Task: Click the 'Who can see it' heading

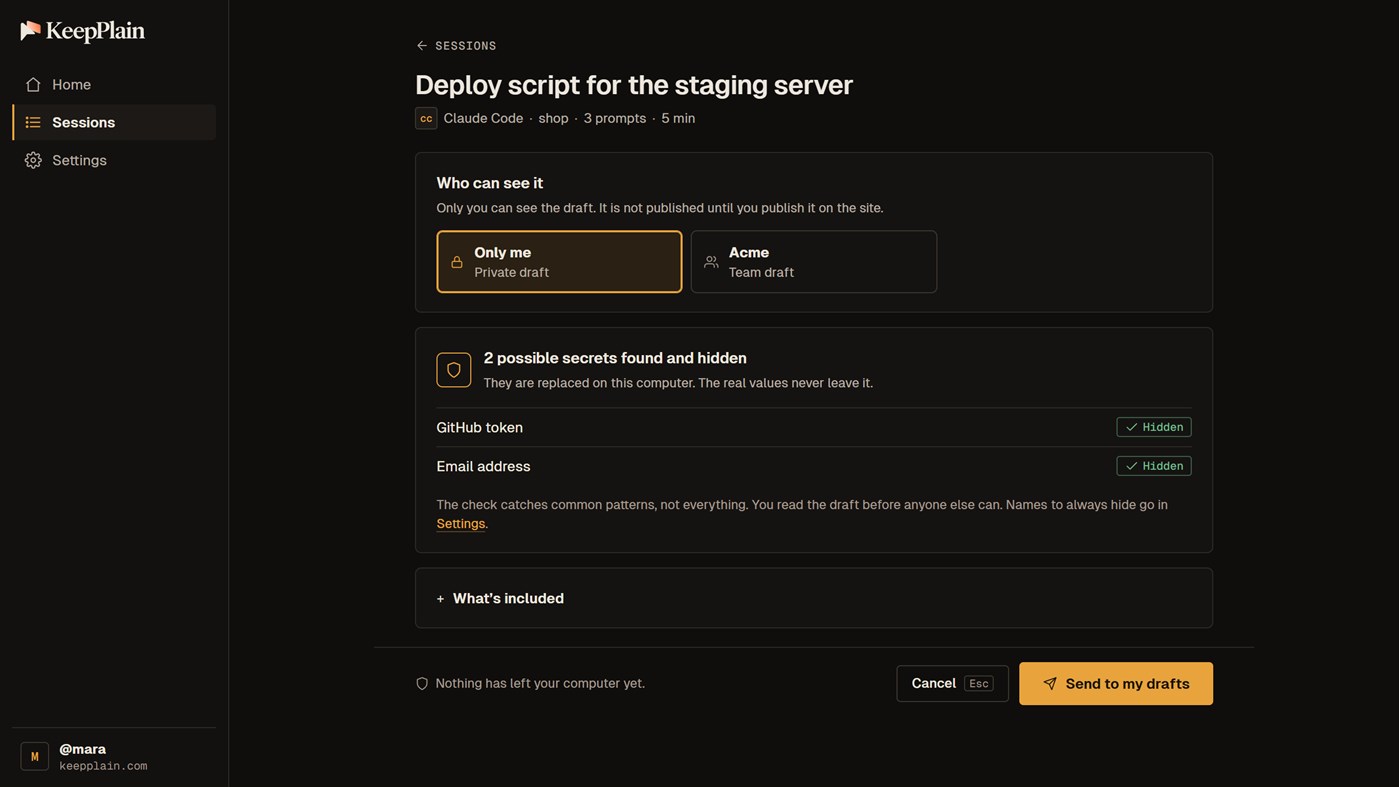Action: click(490, 183)
